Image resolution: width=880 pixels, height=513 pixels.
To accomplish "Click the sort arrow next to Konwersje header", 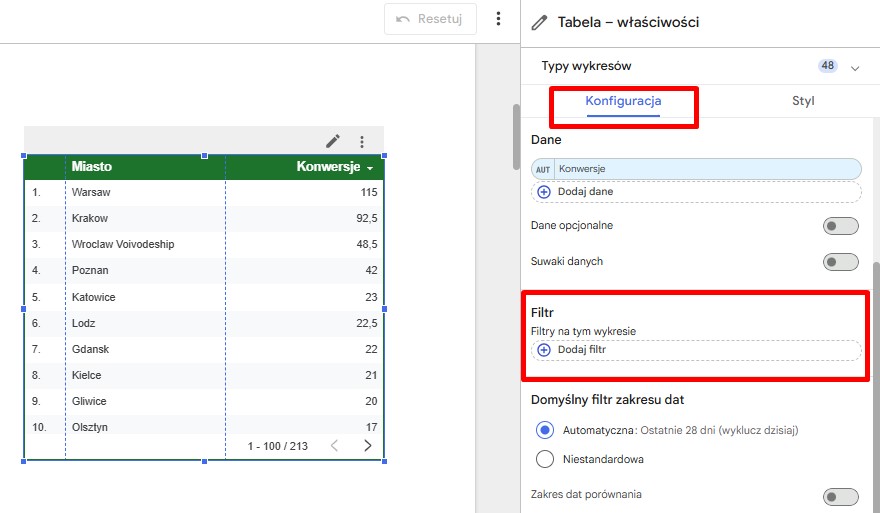I will (x=370, y=168).
